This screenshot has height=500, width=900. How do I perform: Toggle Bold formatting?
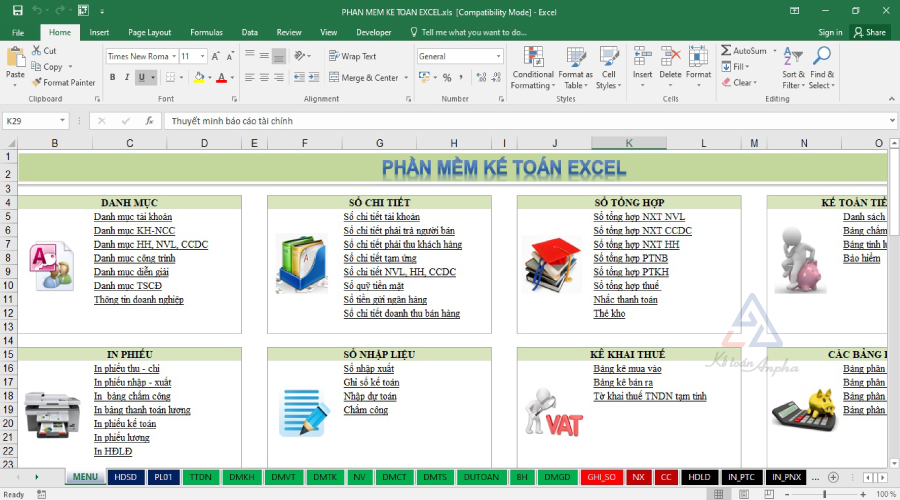coord(112,77)
